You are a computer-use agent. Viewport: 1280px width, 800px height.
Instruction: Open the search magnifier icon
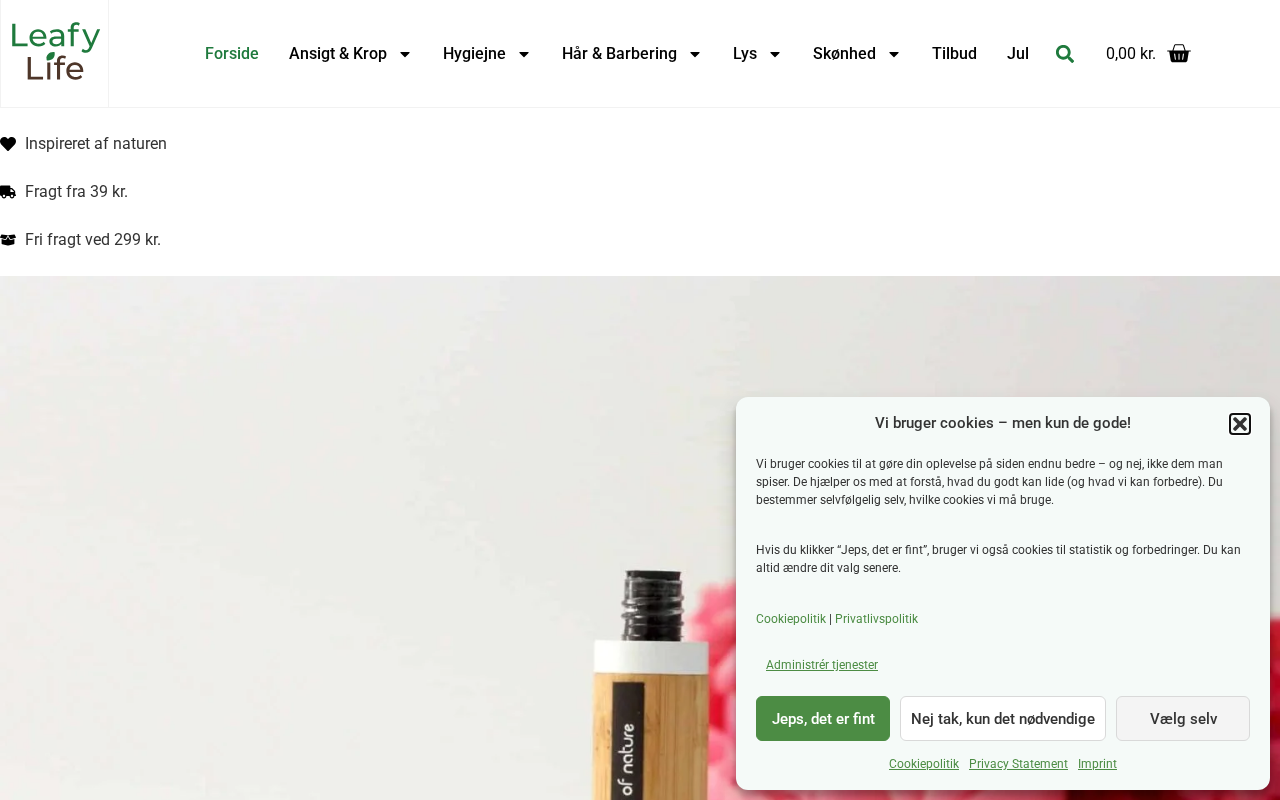pos(1065,54)
